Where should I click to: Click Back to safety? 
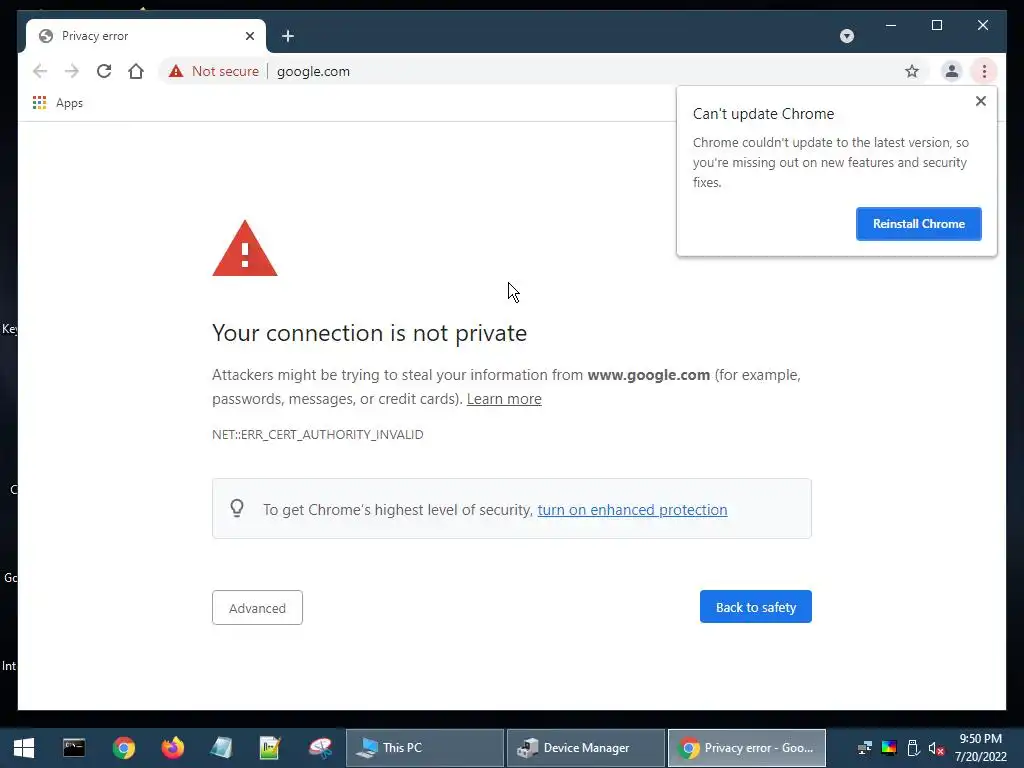[x=756, y=607]
